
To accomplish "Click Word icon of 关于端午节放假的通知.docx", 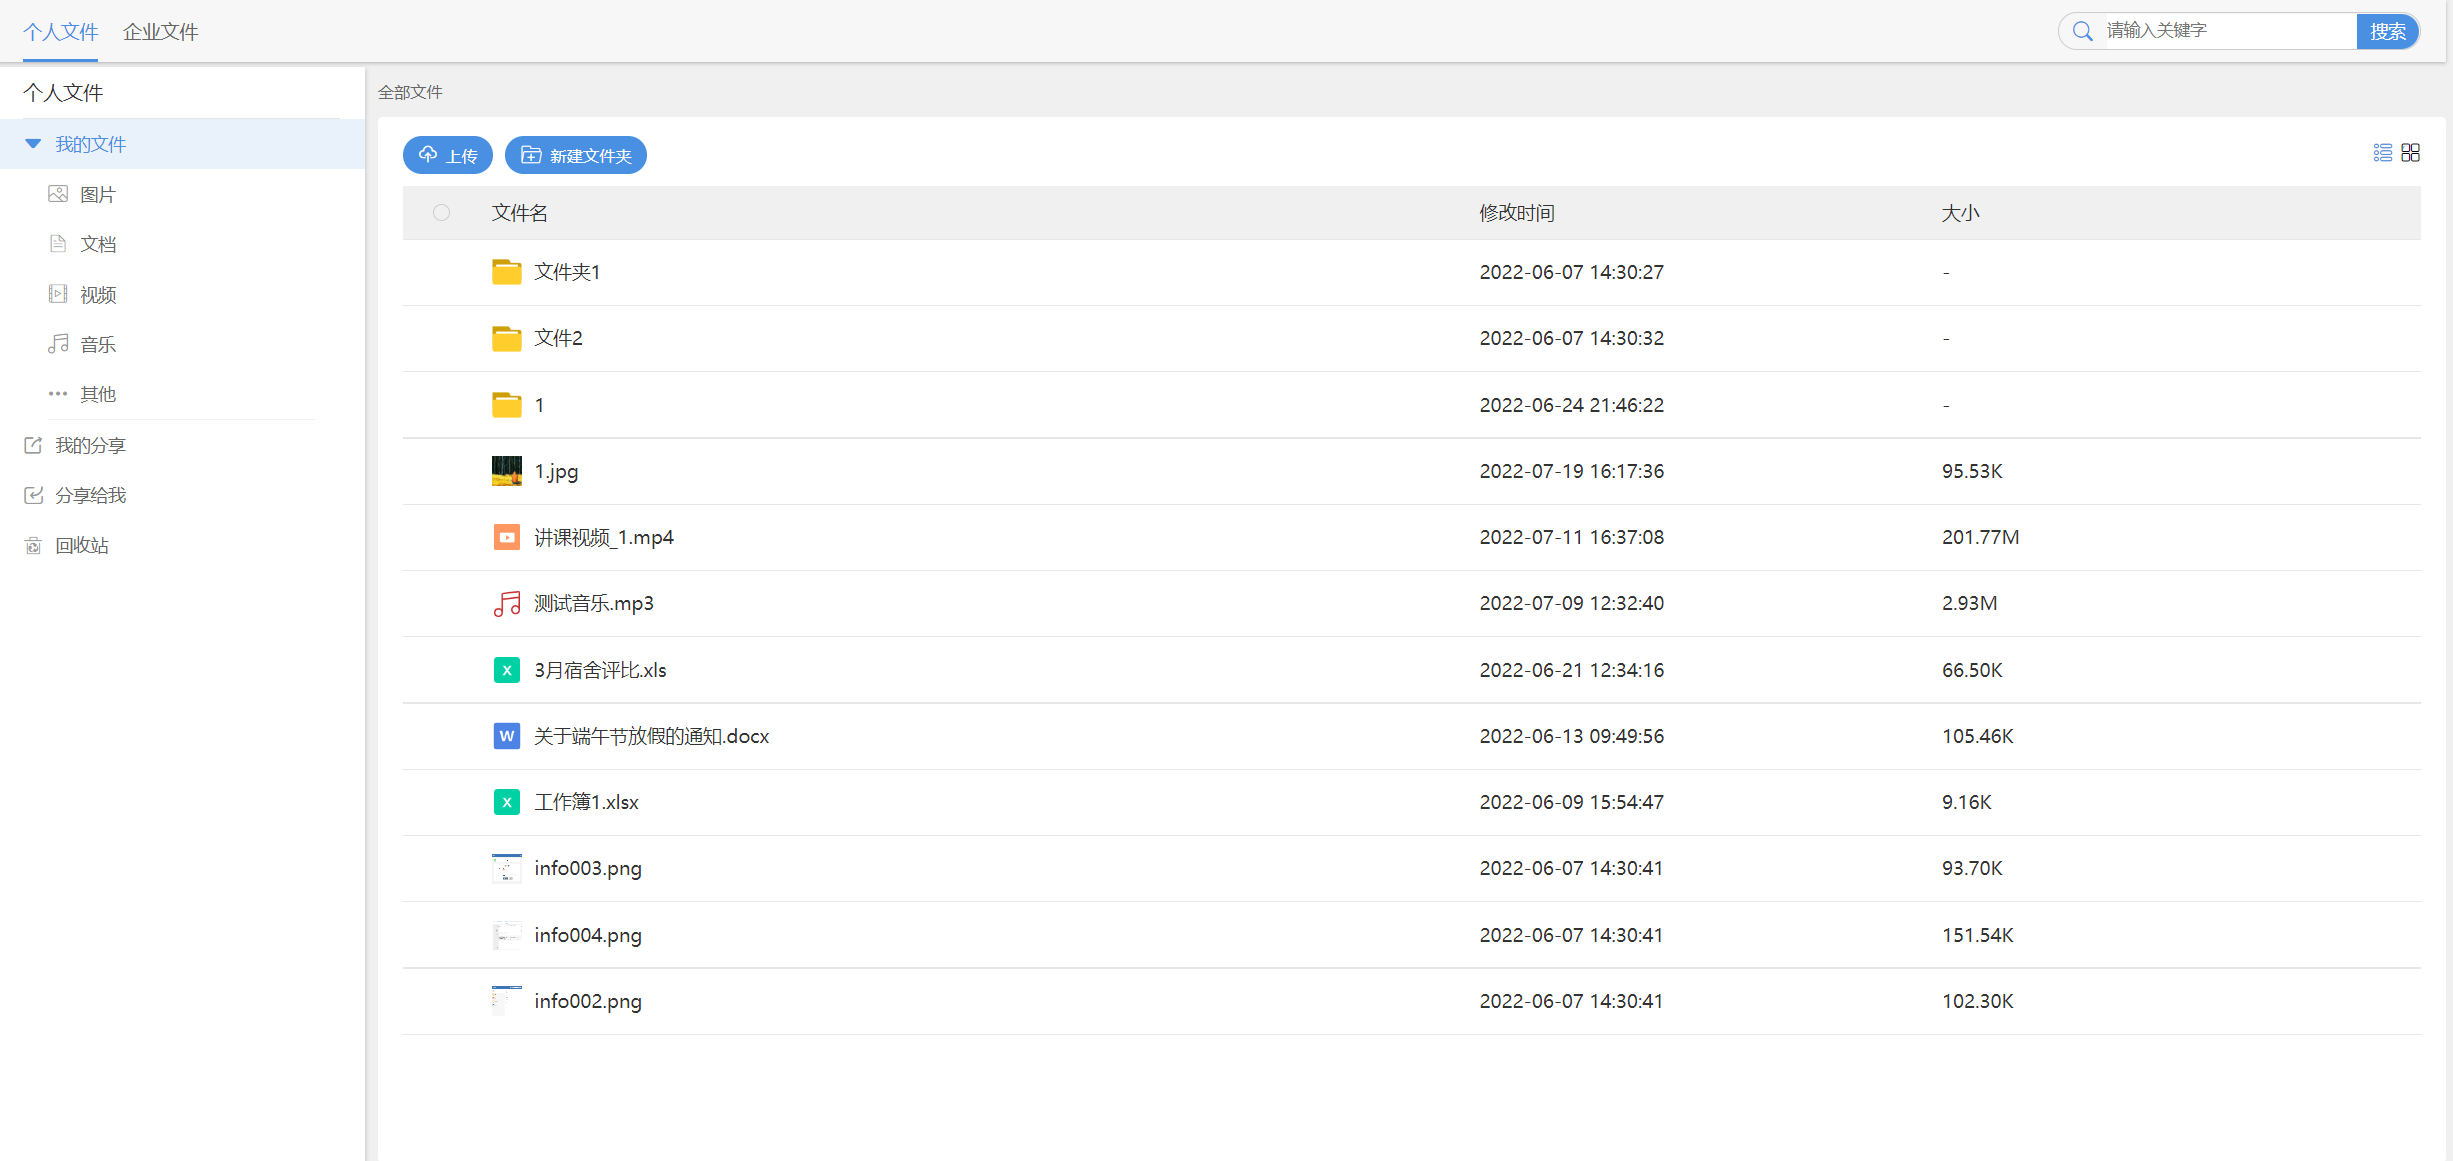I will point(506,737).
